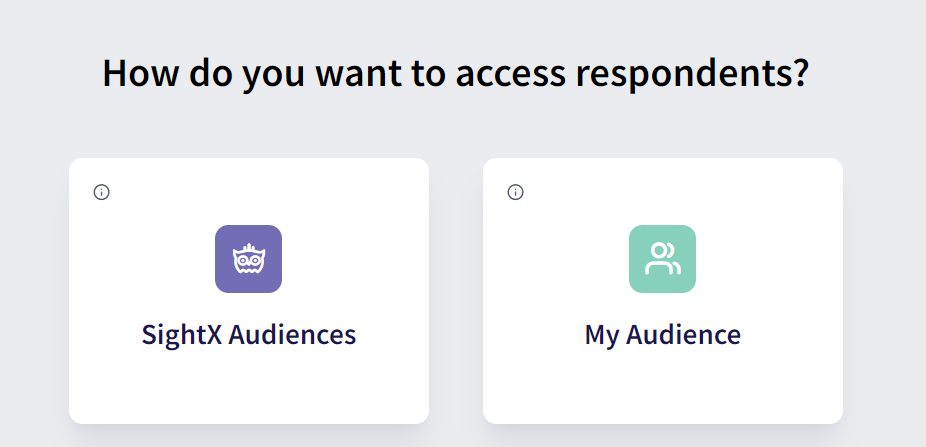Open details via SightX card's circled i
The image size is (926, 447).
tap(102, 192)
